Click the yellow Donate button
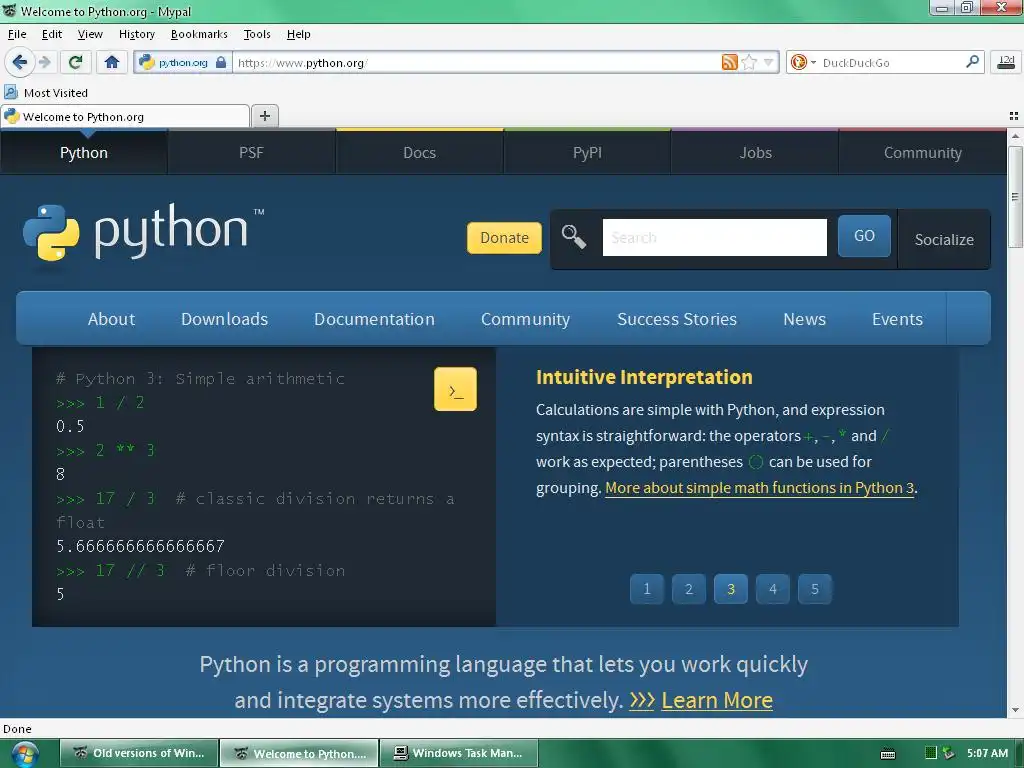Screen dimensions: 1024x768 click(504, 238)
